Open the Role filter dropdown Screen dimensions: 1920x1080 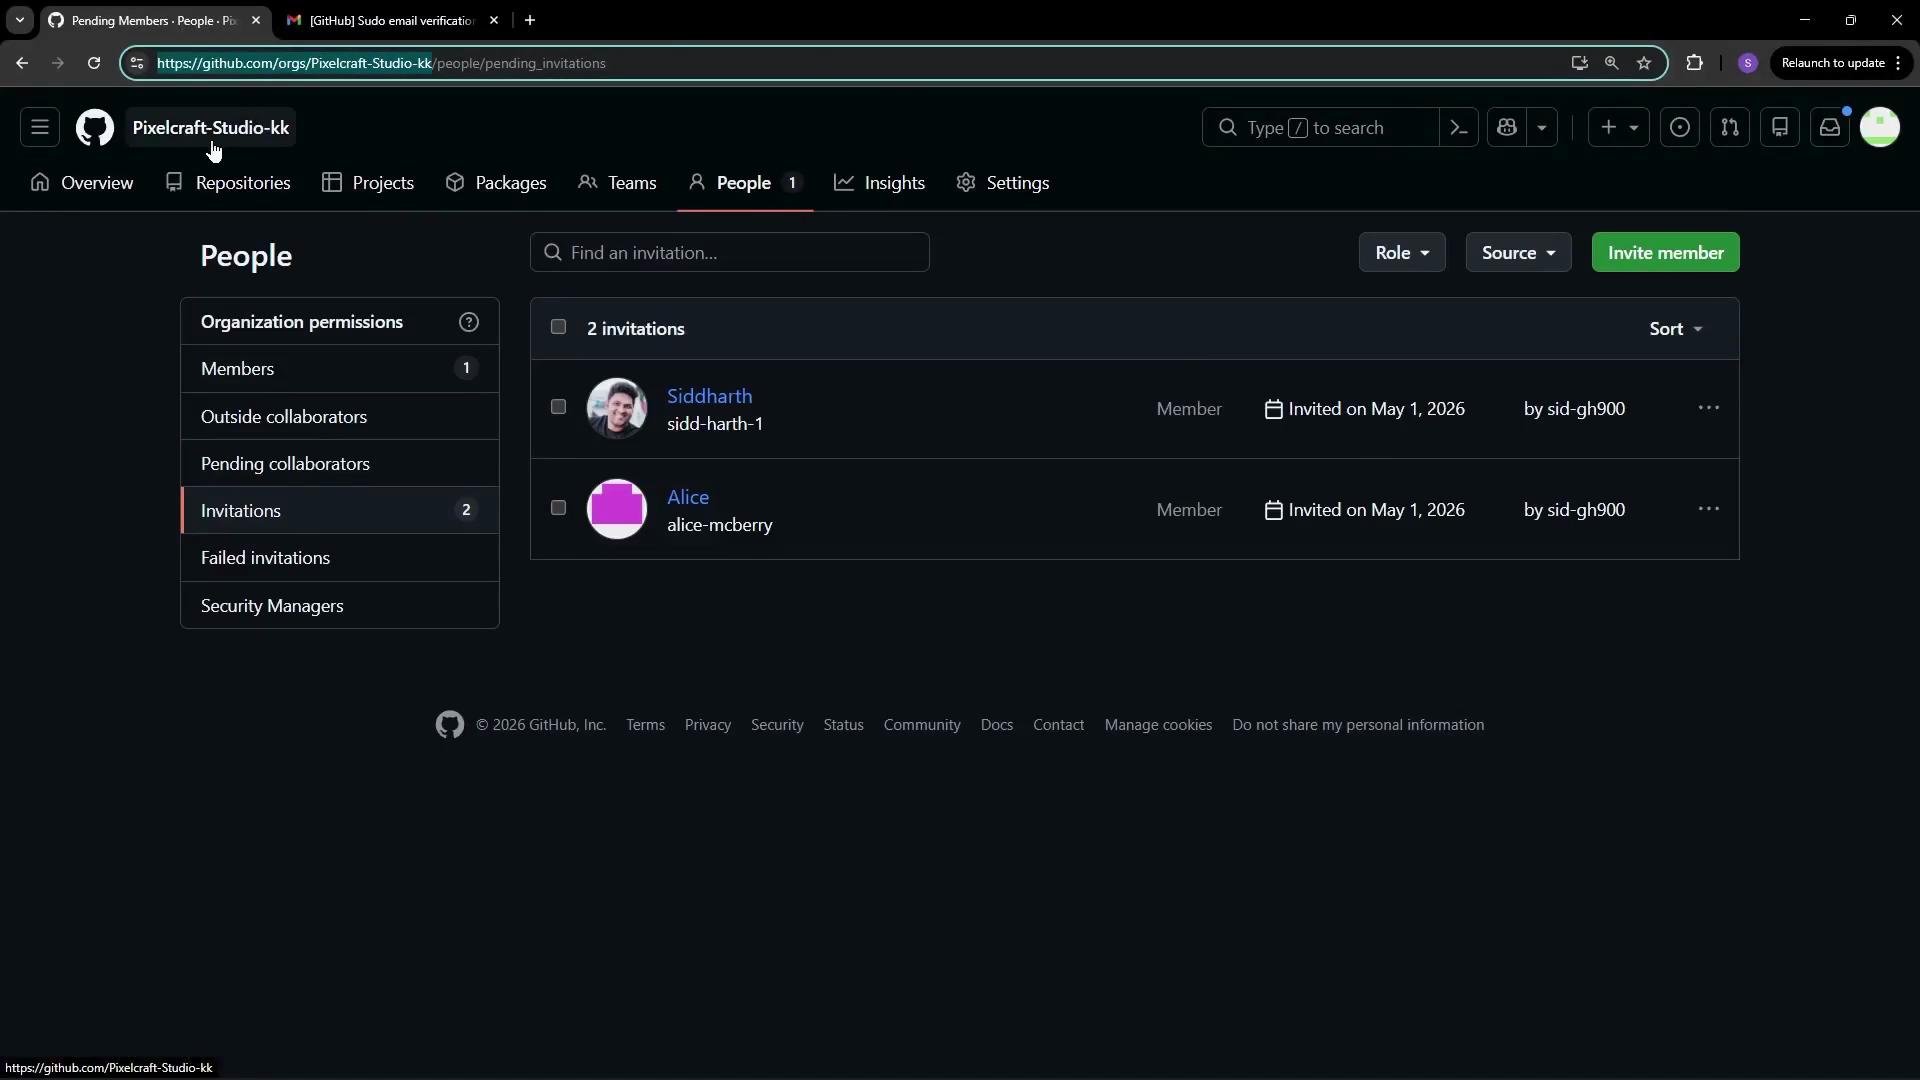pos(1402,253)
